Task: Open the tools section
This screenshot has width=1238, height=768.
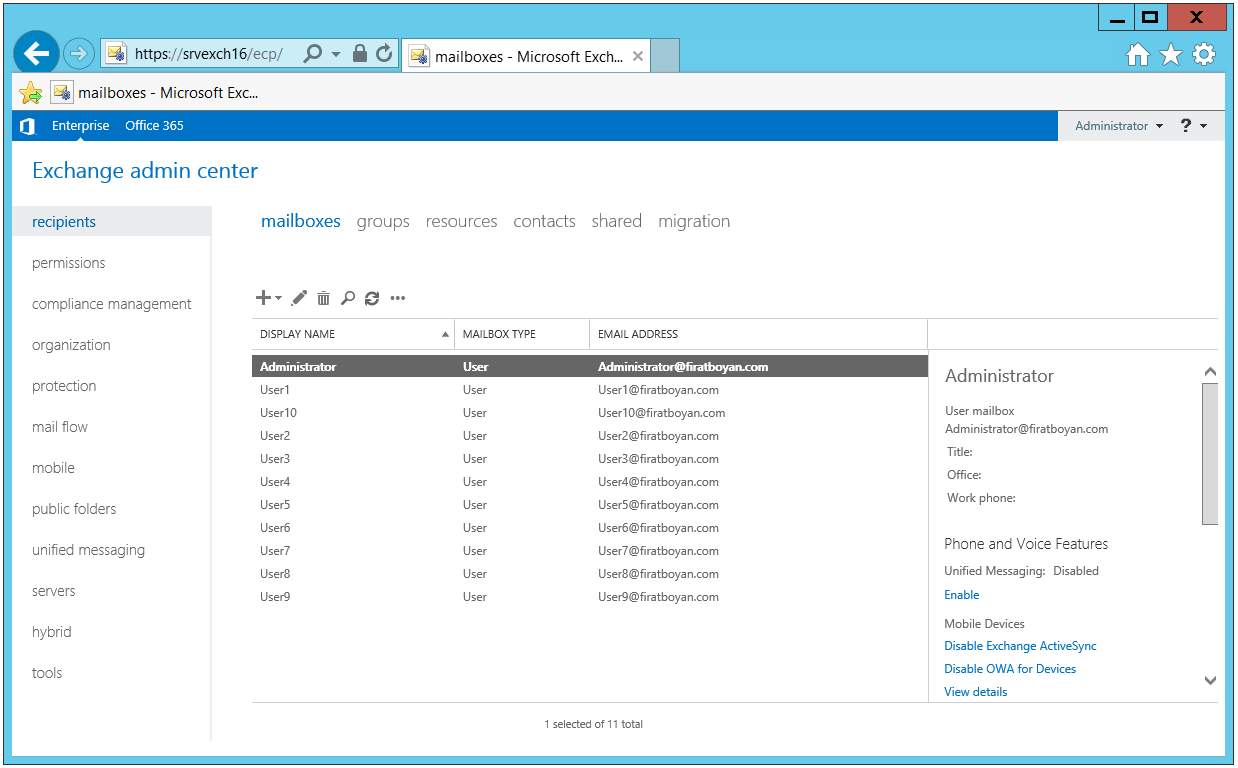Action: [x=47, y=673]
